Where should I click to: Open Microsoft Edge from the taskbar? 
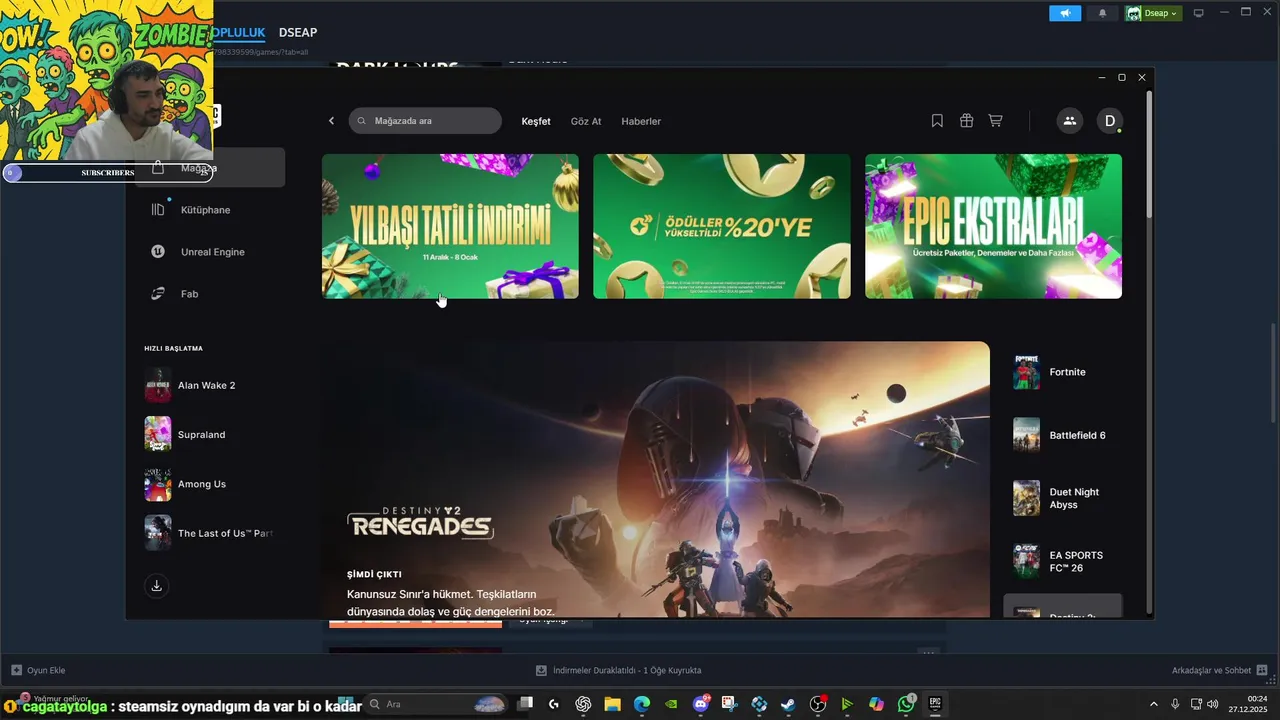coord(642,704)
